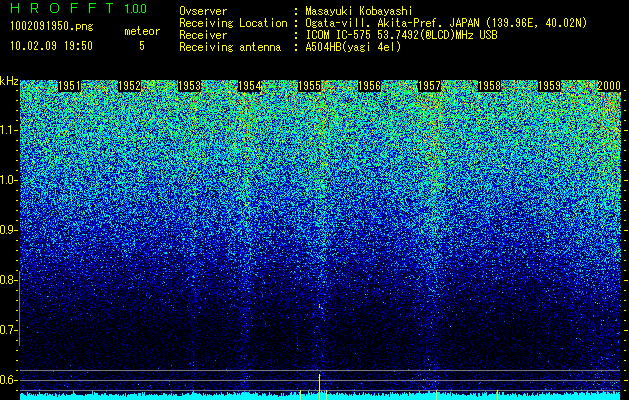Image resolution: width=629 pixels, height=400 pixels.
Task: Click the 1952 time label
Action: point(130,86)
